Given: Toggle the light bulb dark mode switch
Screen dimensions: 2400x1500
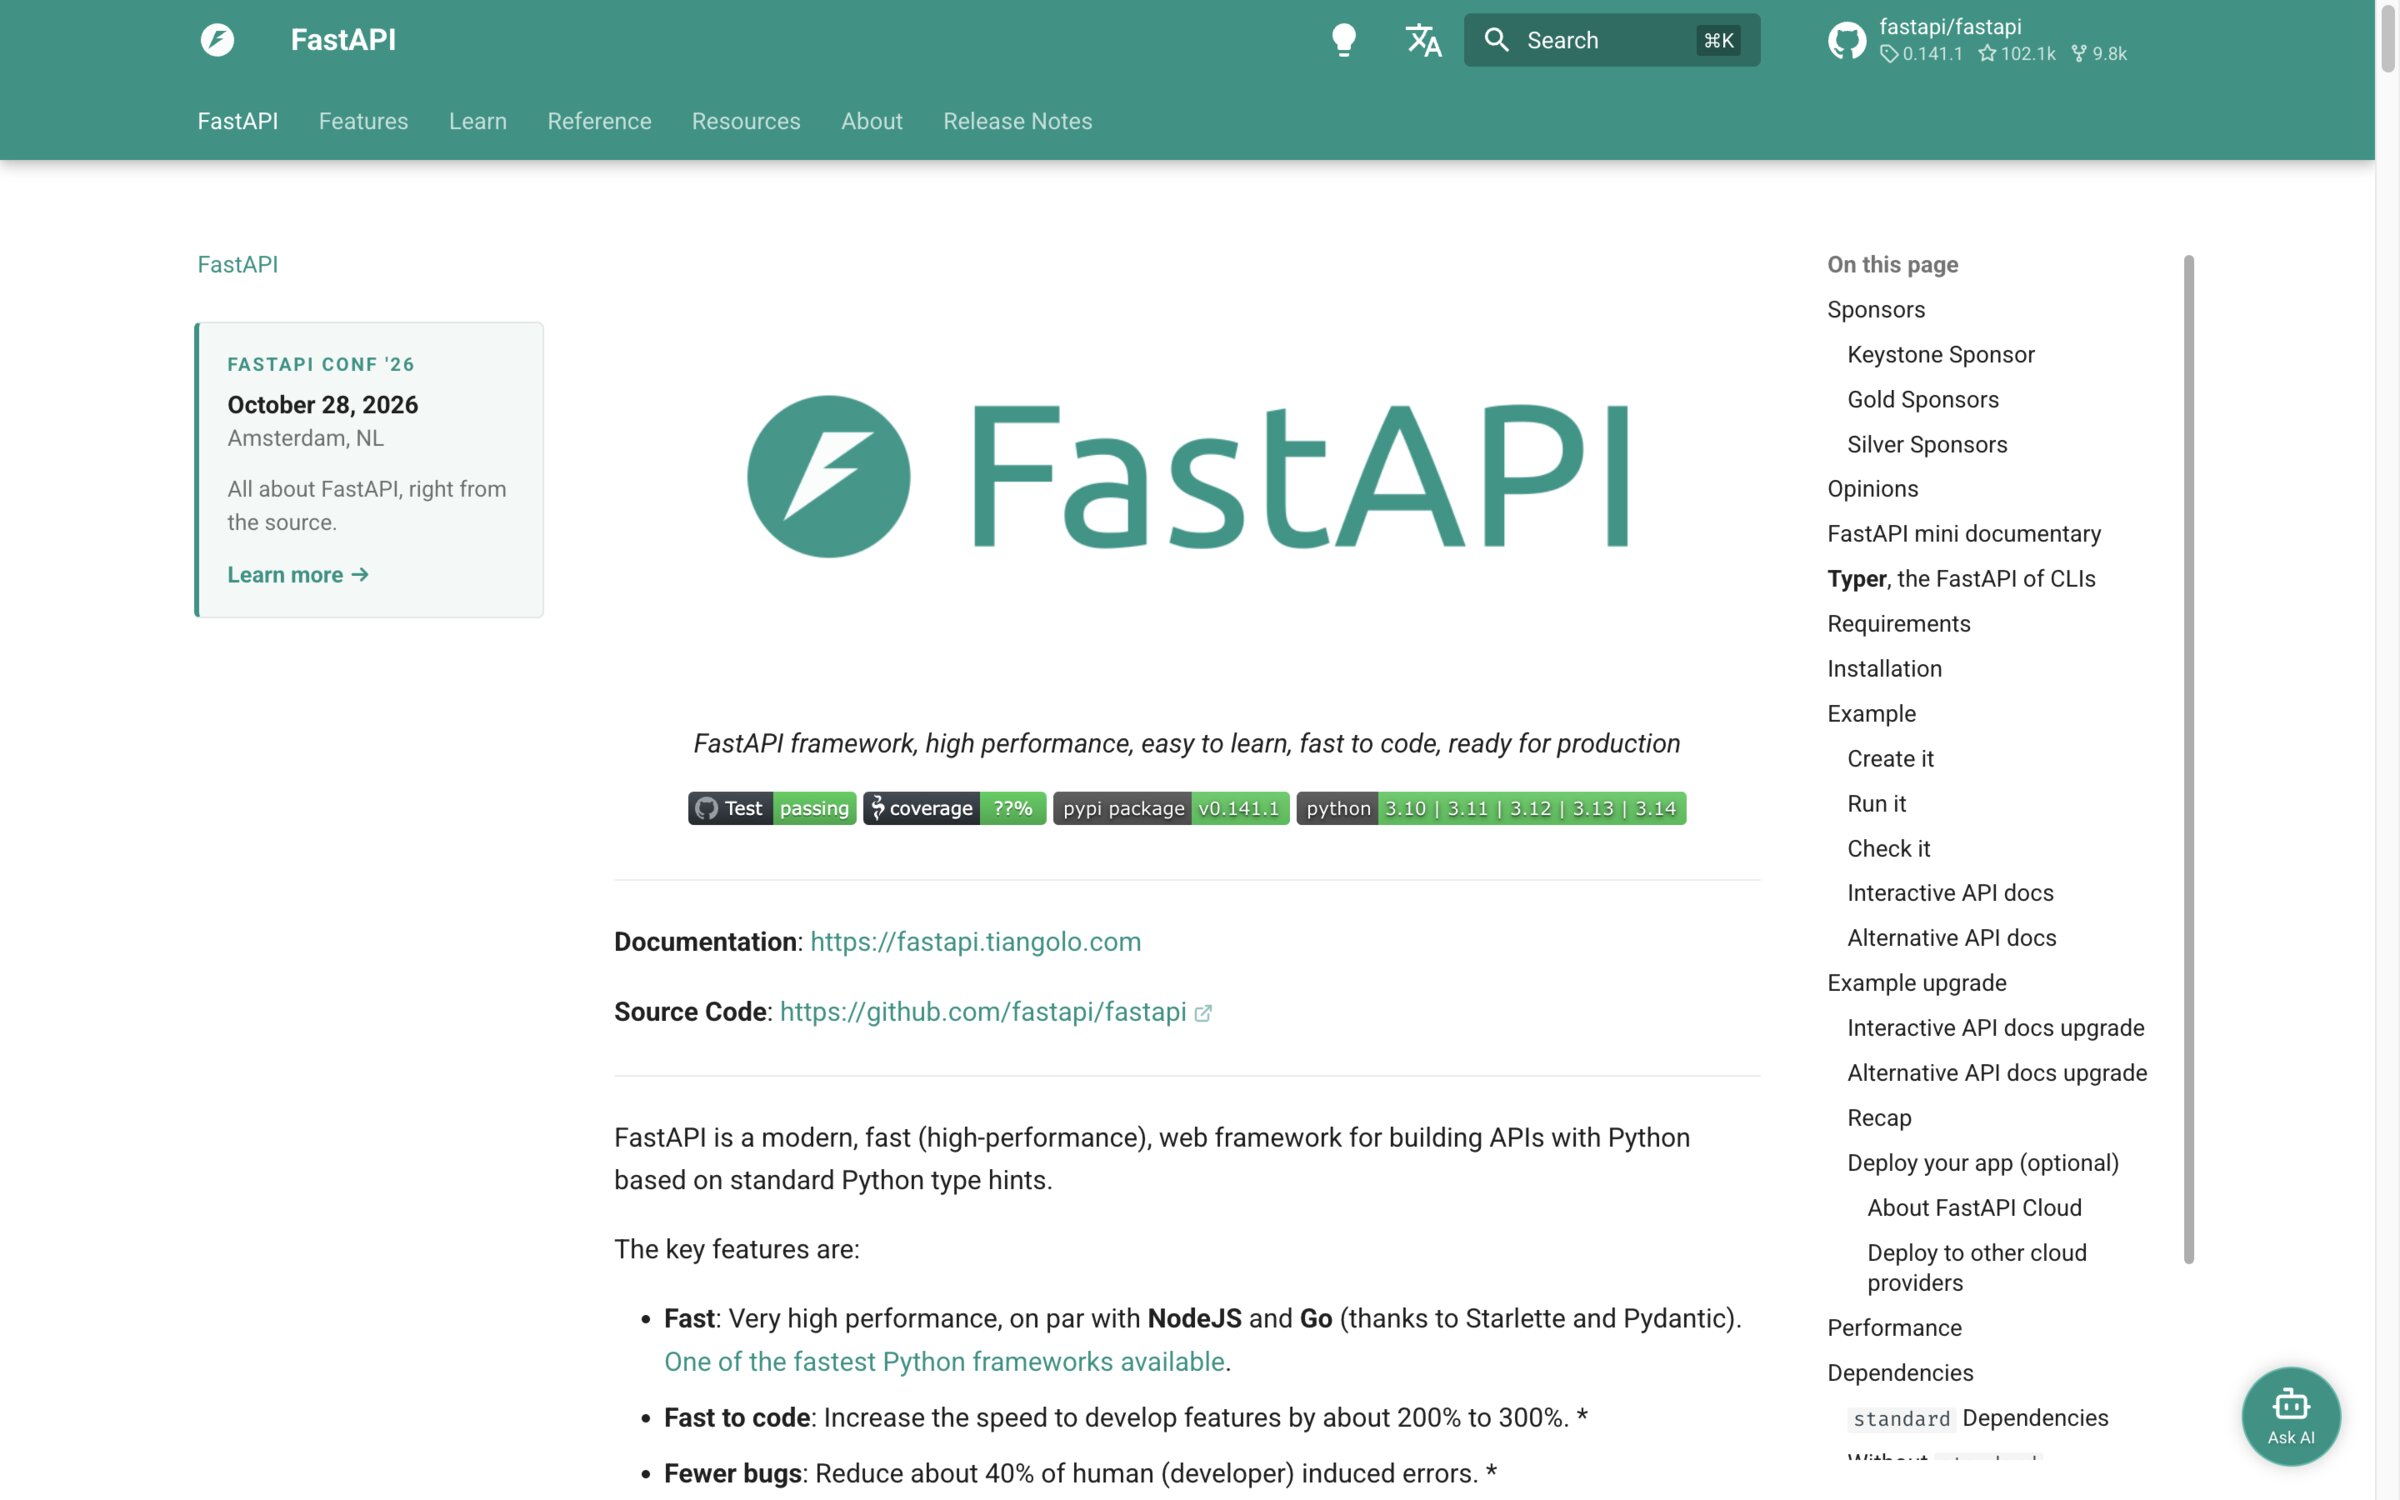Looking at the screenshot, I should [x=1344, y=40].
